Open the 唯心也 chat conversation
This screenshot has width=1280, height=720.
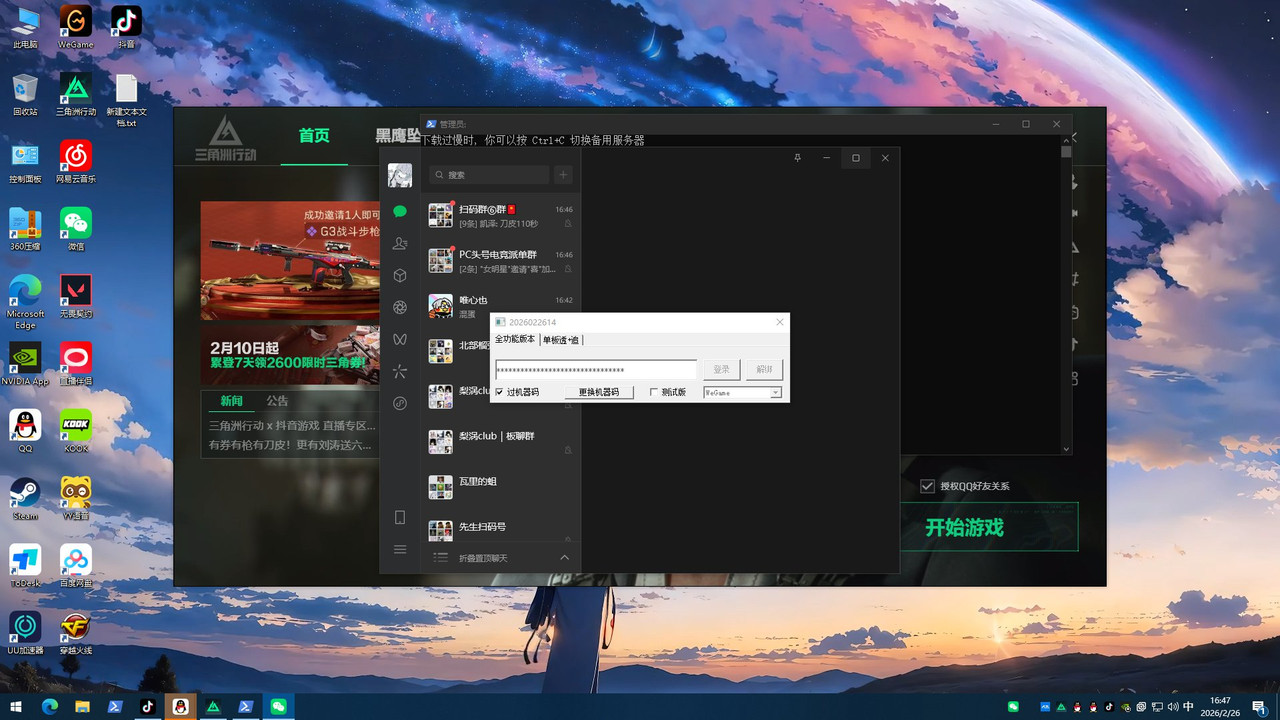[x=500, y=306]
